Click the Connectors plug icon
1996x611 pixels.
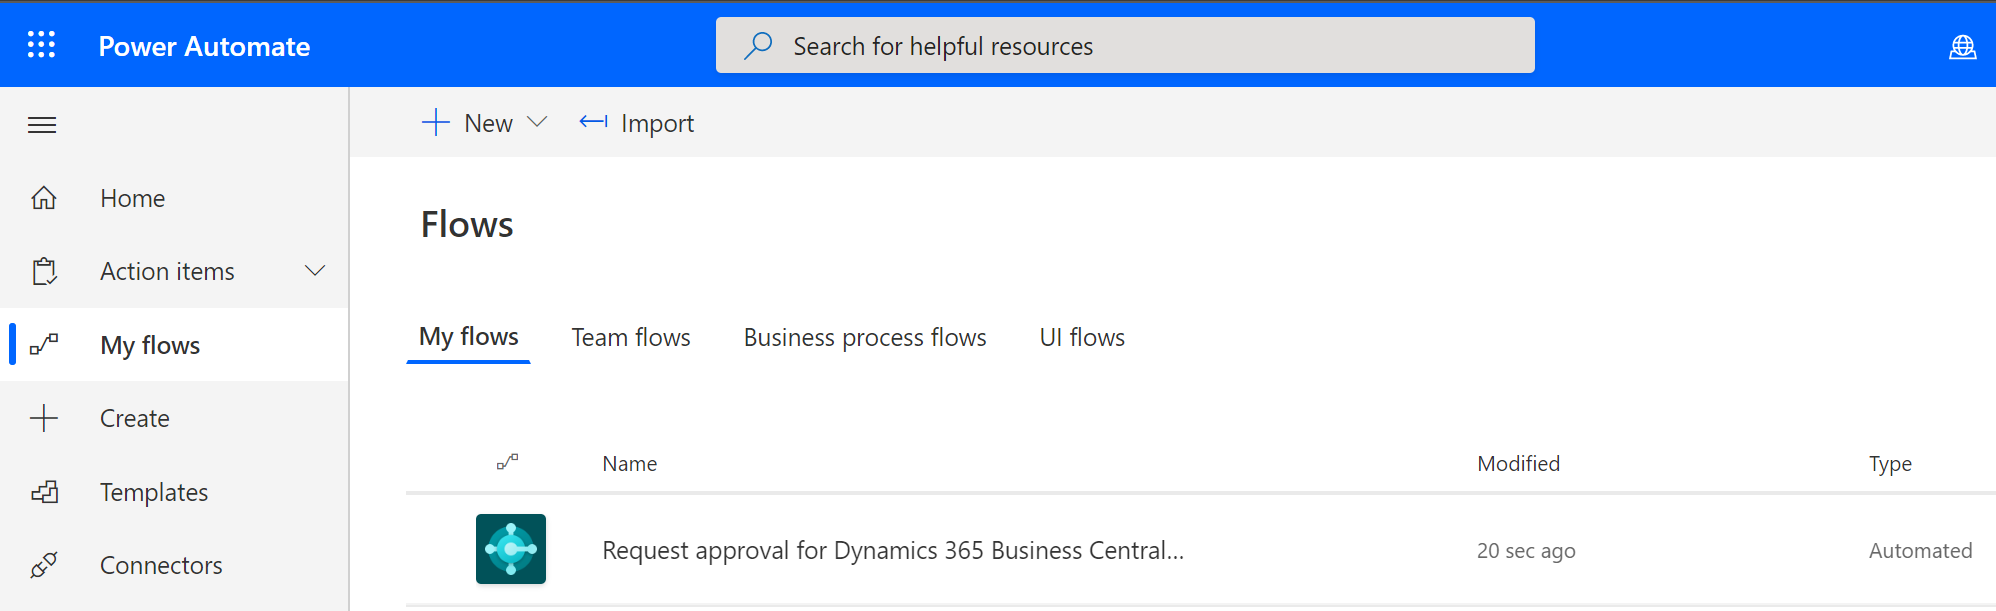click(44, 565)
